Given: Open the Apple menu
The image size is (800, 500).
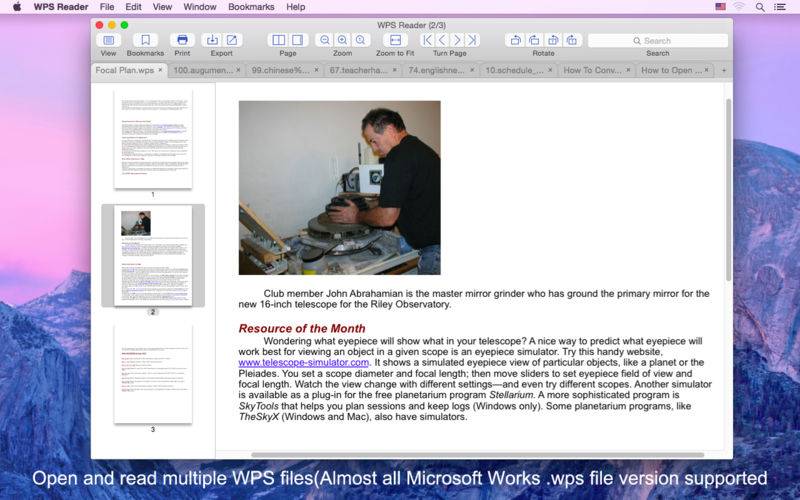Looking at the screenshot, I should [17, 7].
